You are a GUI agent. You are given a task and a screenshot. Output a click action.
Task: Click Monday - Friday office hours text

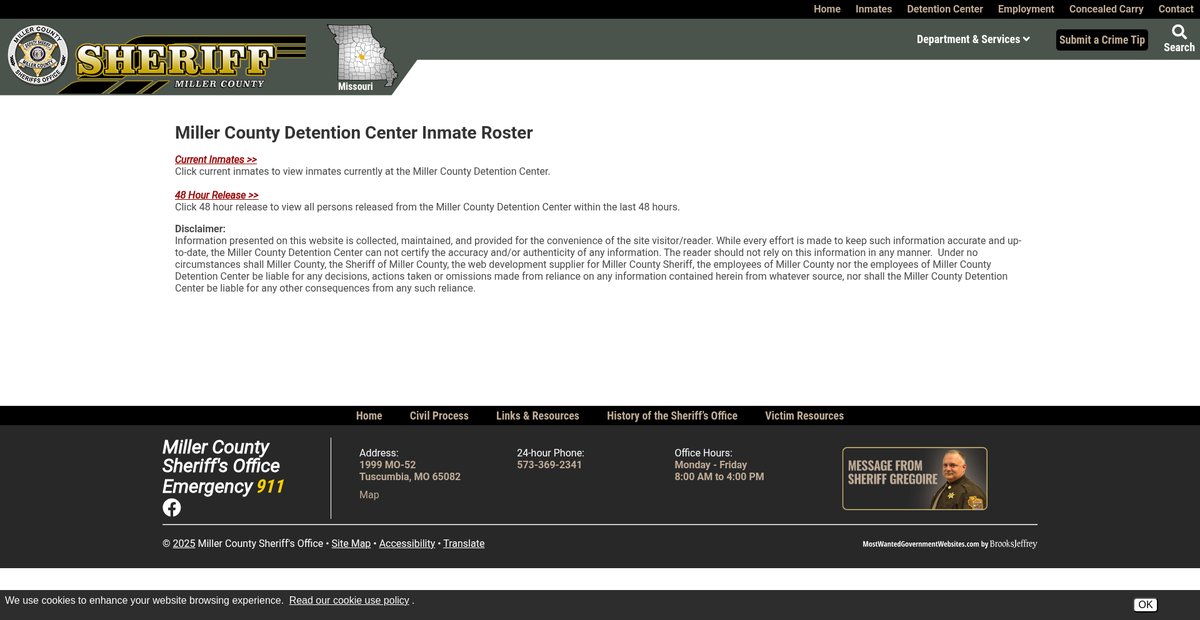point(711,465)
